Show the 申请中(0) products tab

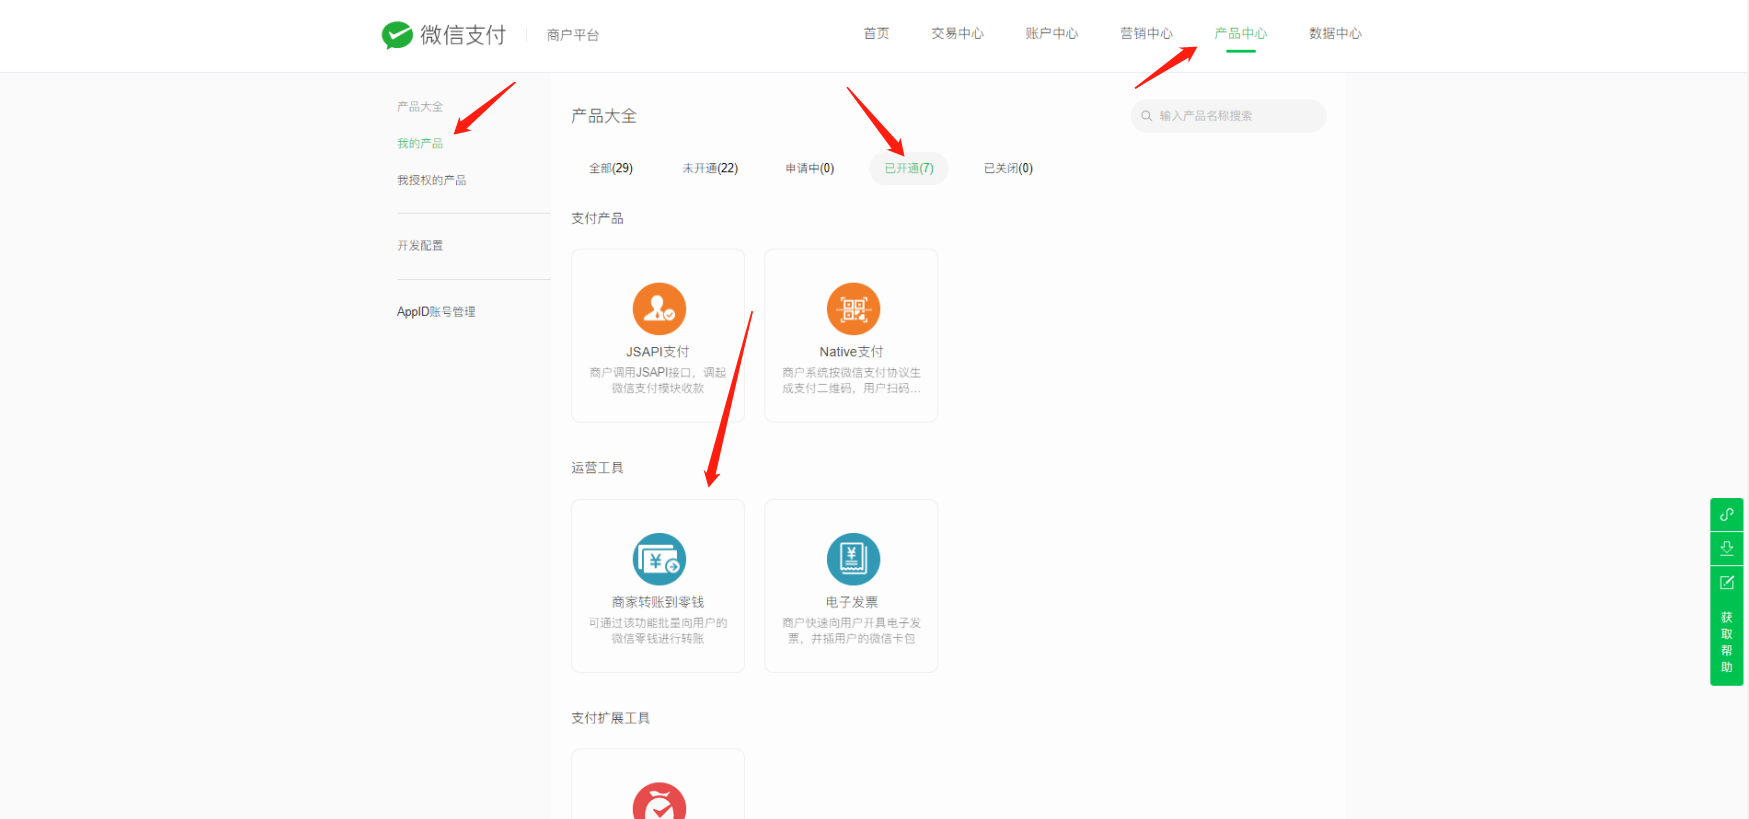[x=809, y=168]
